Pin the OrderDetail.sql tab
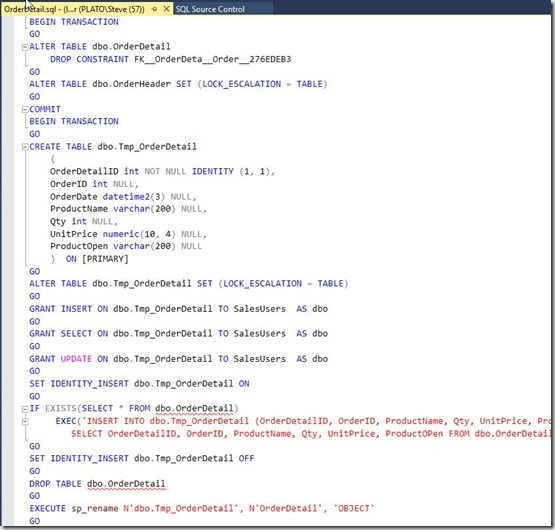 pos(154,9)
